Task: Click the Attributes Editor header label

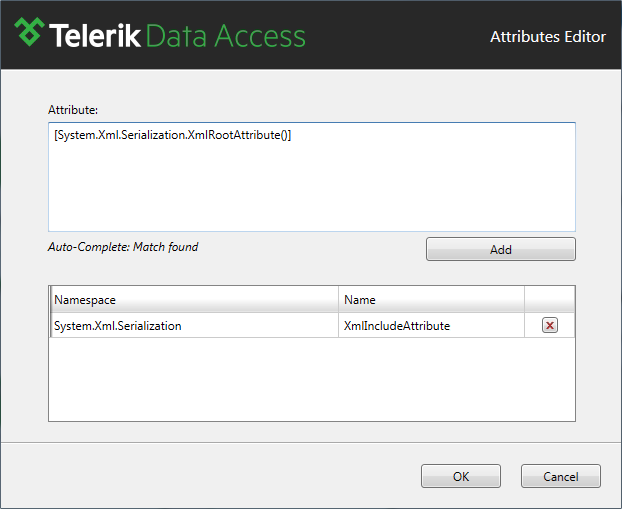Action: pos(548,36)
